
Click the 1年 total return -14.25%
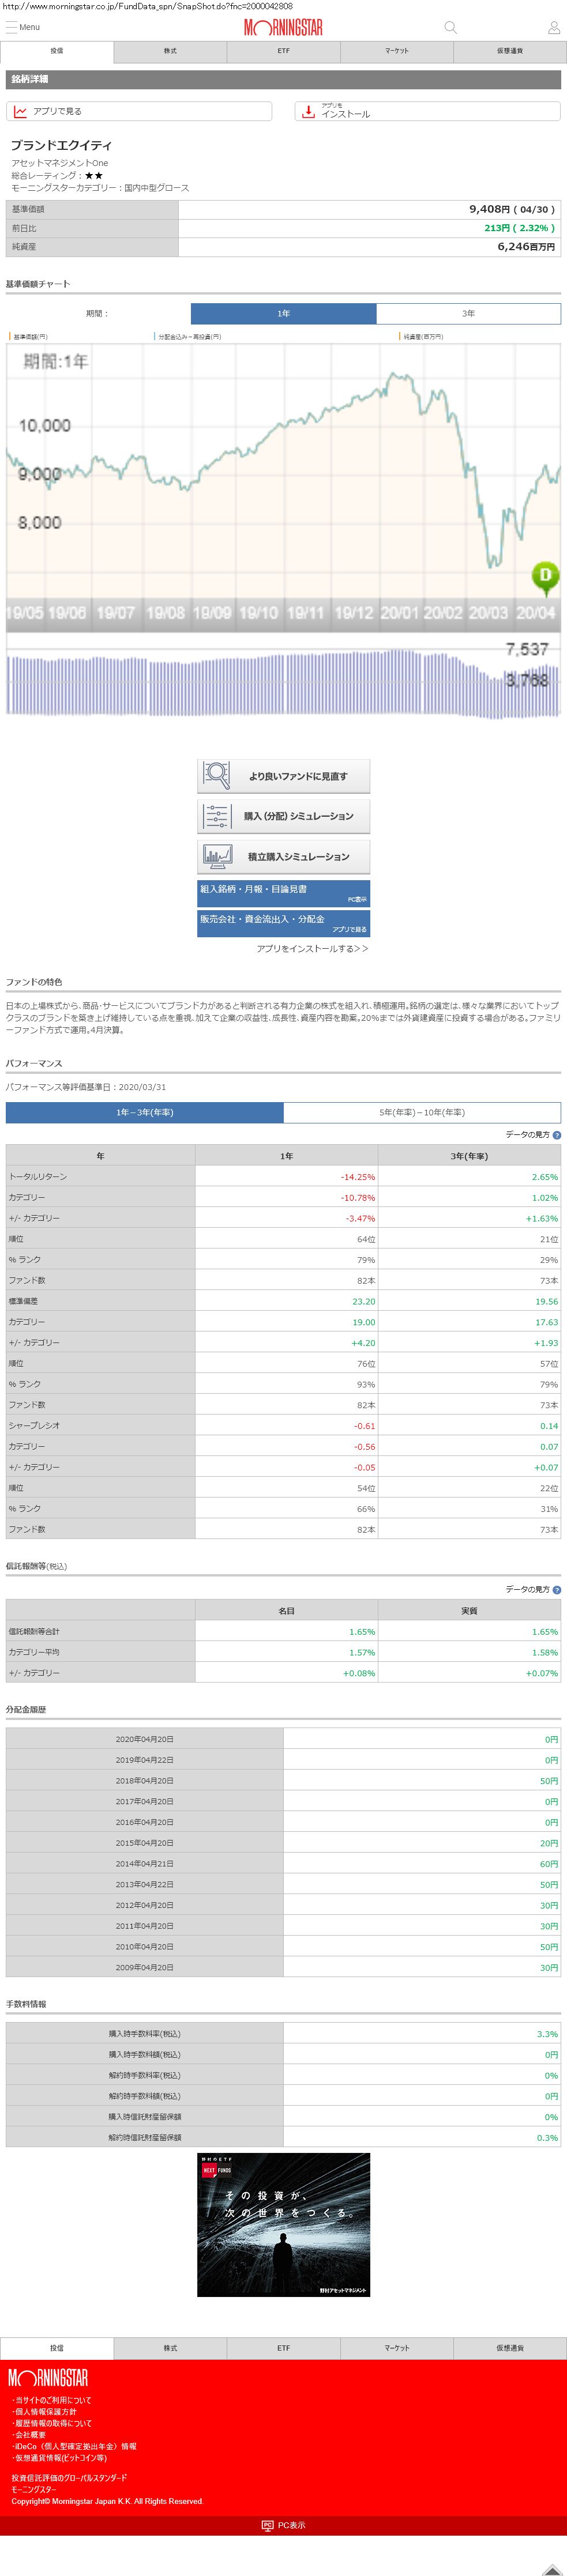357,1177
